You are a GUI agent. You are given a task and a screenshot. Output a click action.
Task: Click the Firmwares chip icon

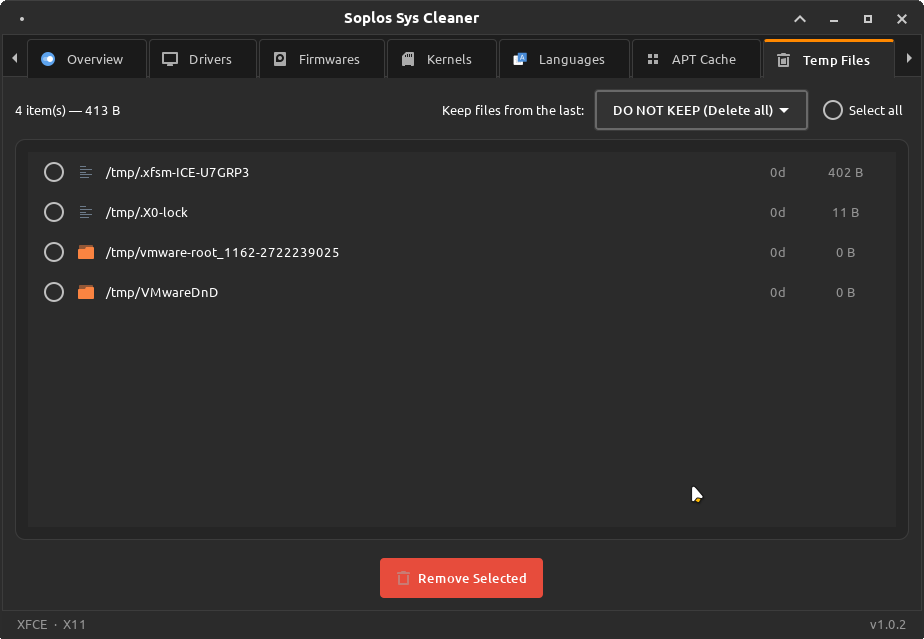pos(280,59)
